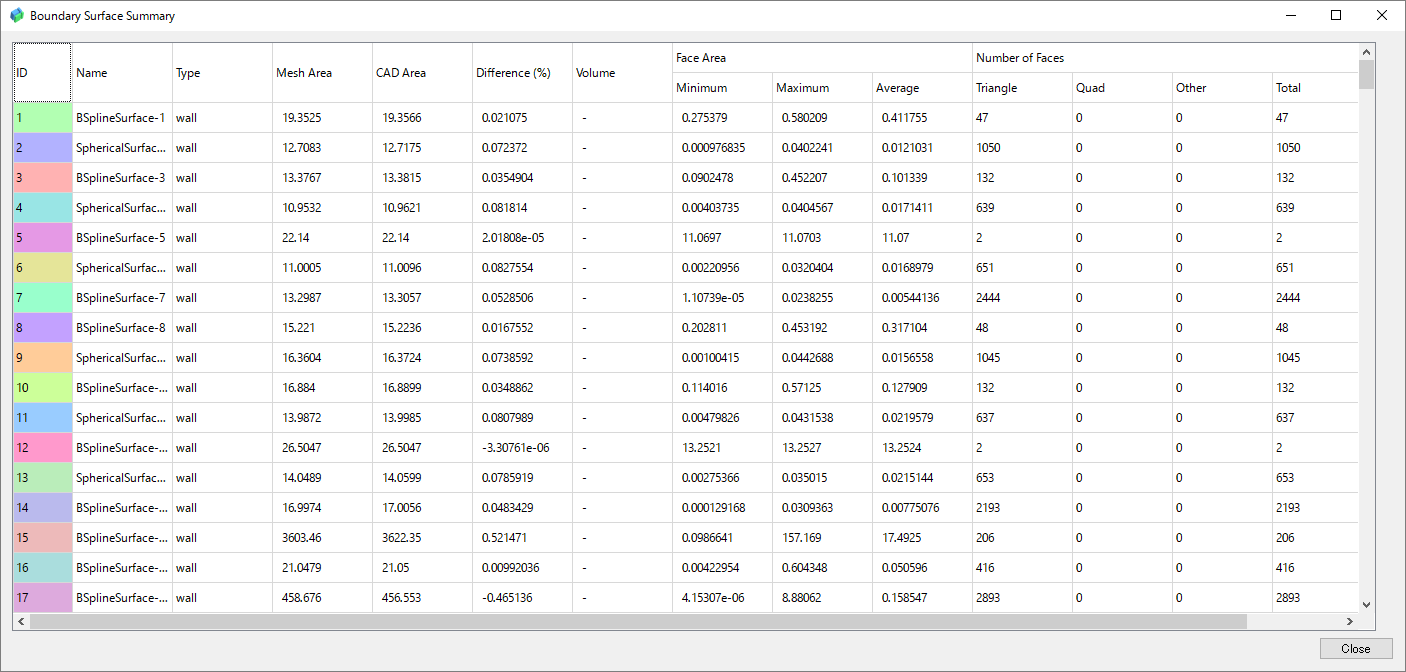This screenshot has height=672, width=1406.
Task: Click the orange color swatch for ID 9
Action: (43, 358)
